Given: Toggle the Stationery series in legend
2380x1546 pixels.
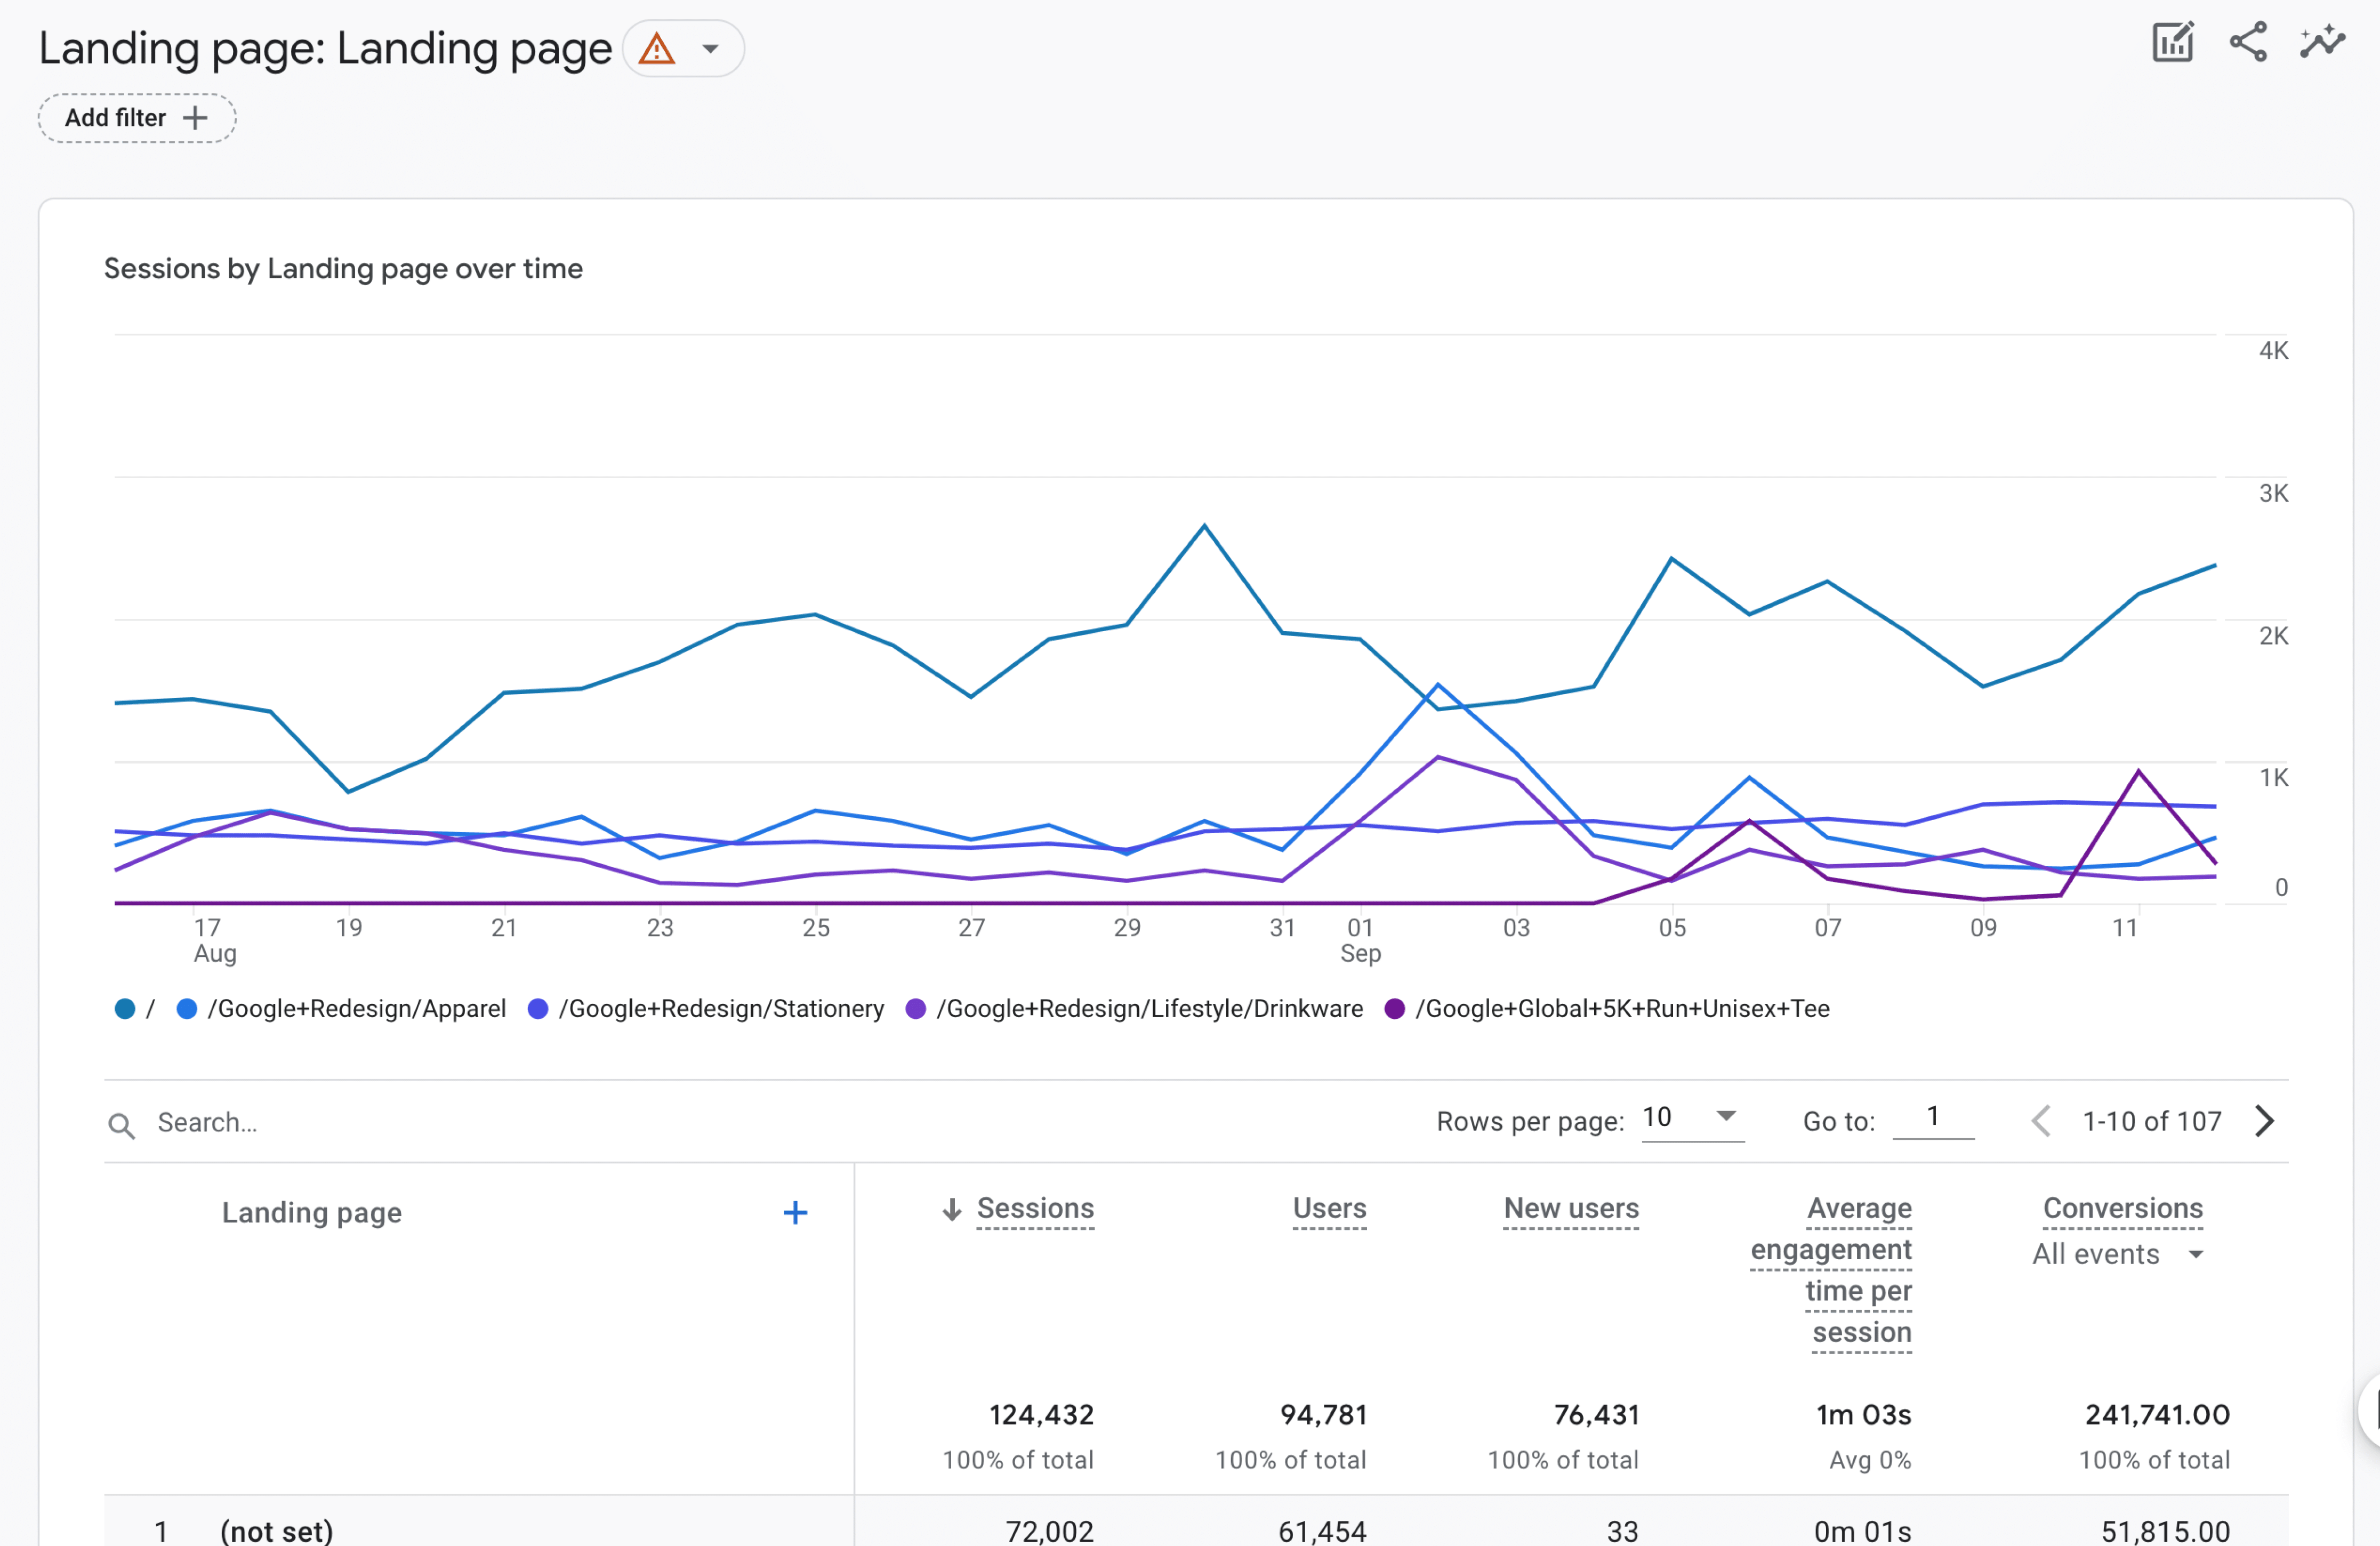Looking at the screenshot, I should click(720, 1009).
